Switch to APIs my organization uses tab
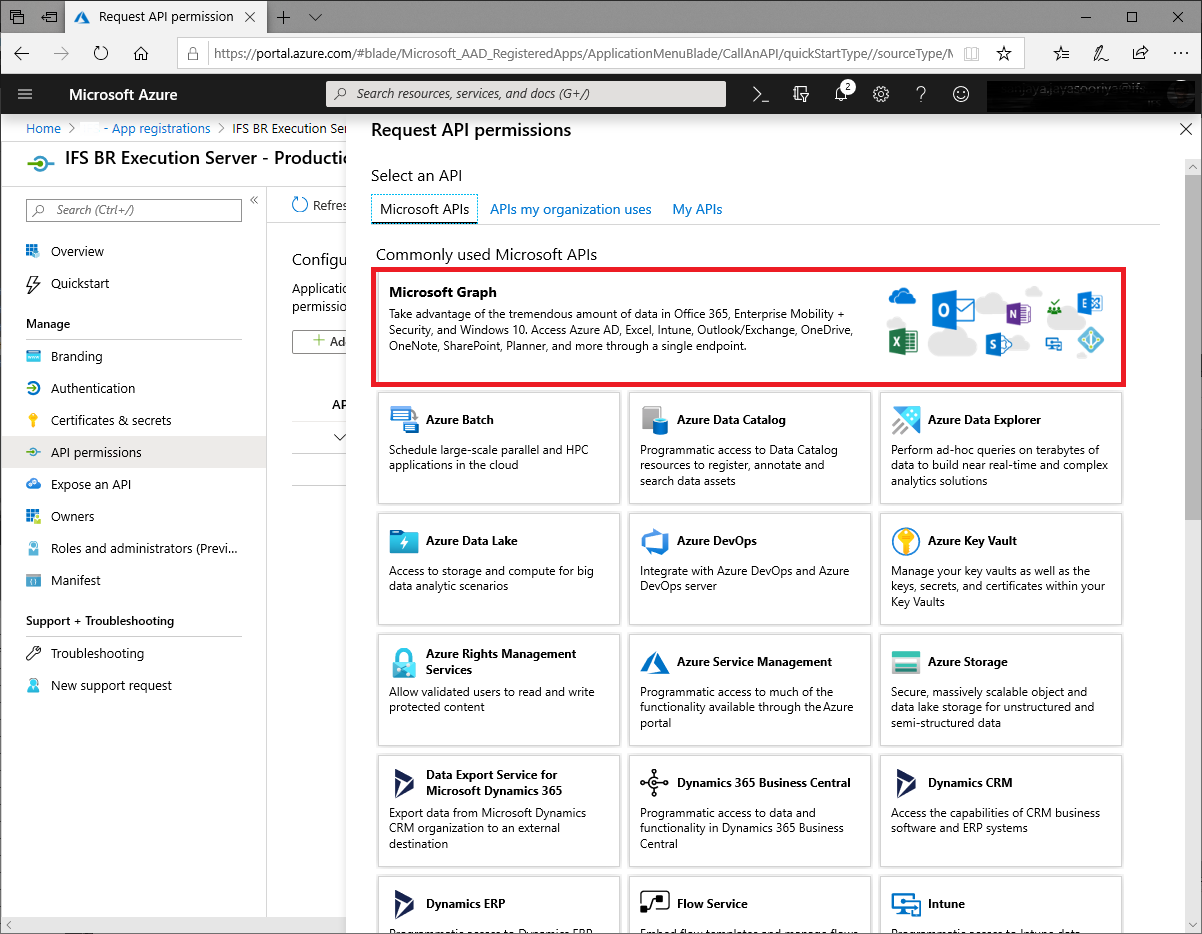This screenshot has width=1202, height=934. click(570, 209)
